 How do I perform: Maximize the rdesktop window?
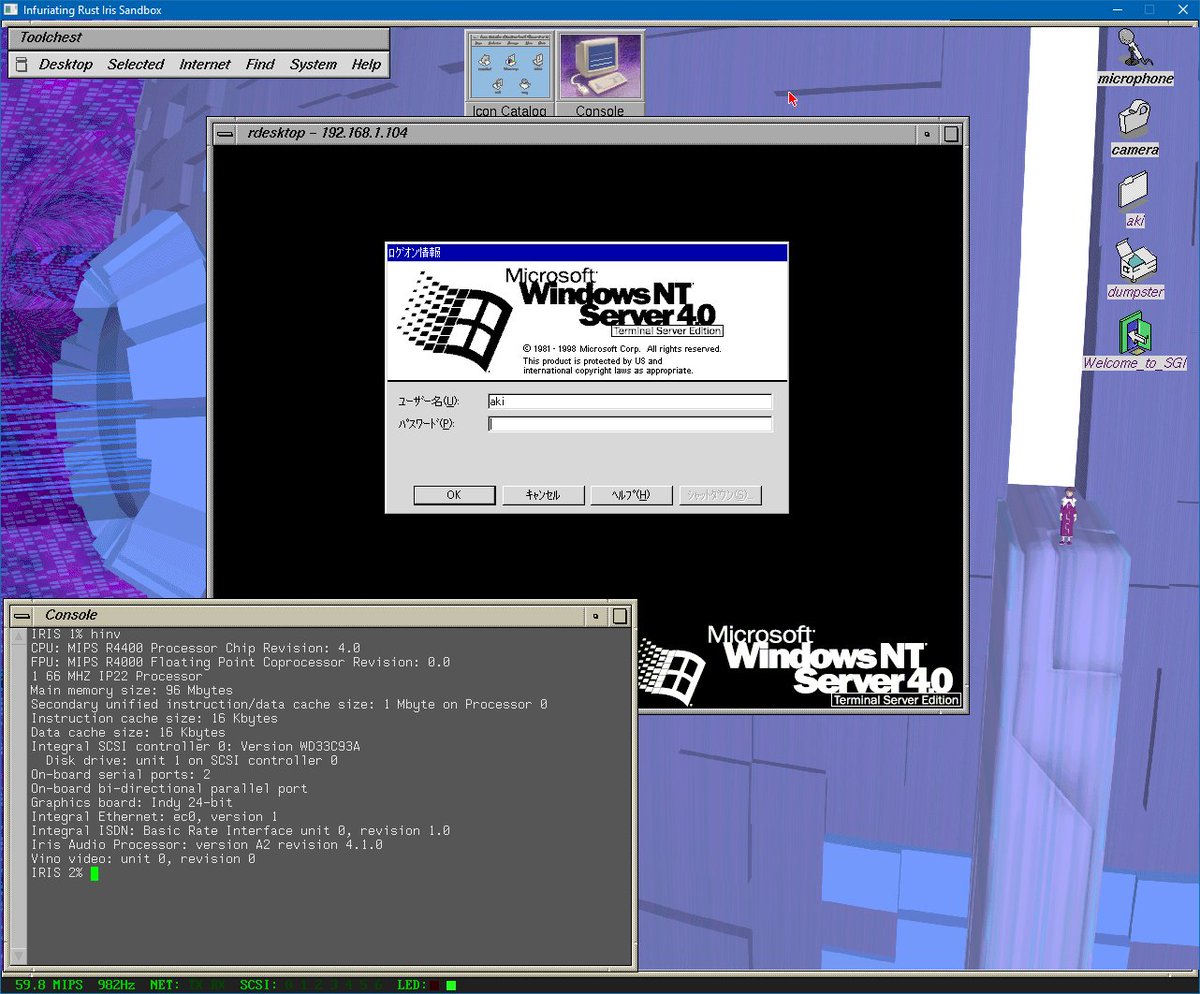951,133
